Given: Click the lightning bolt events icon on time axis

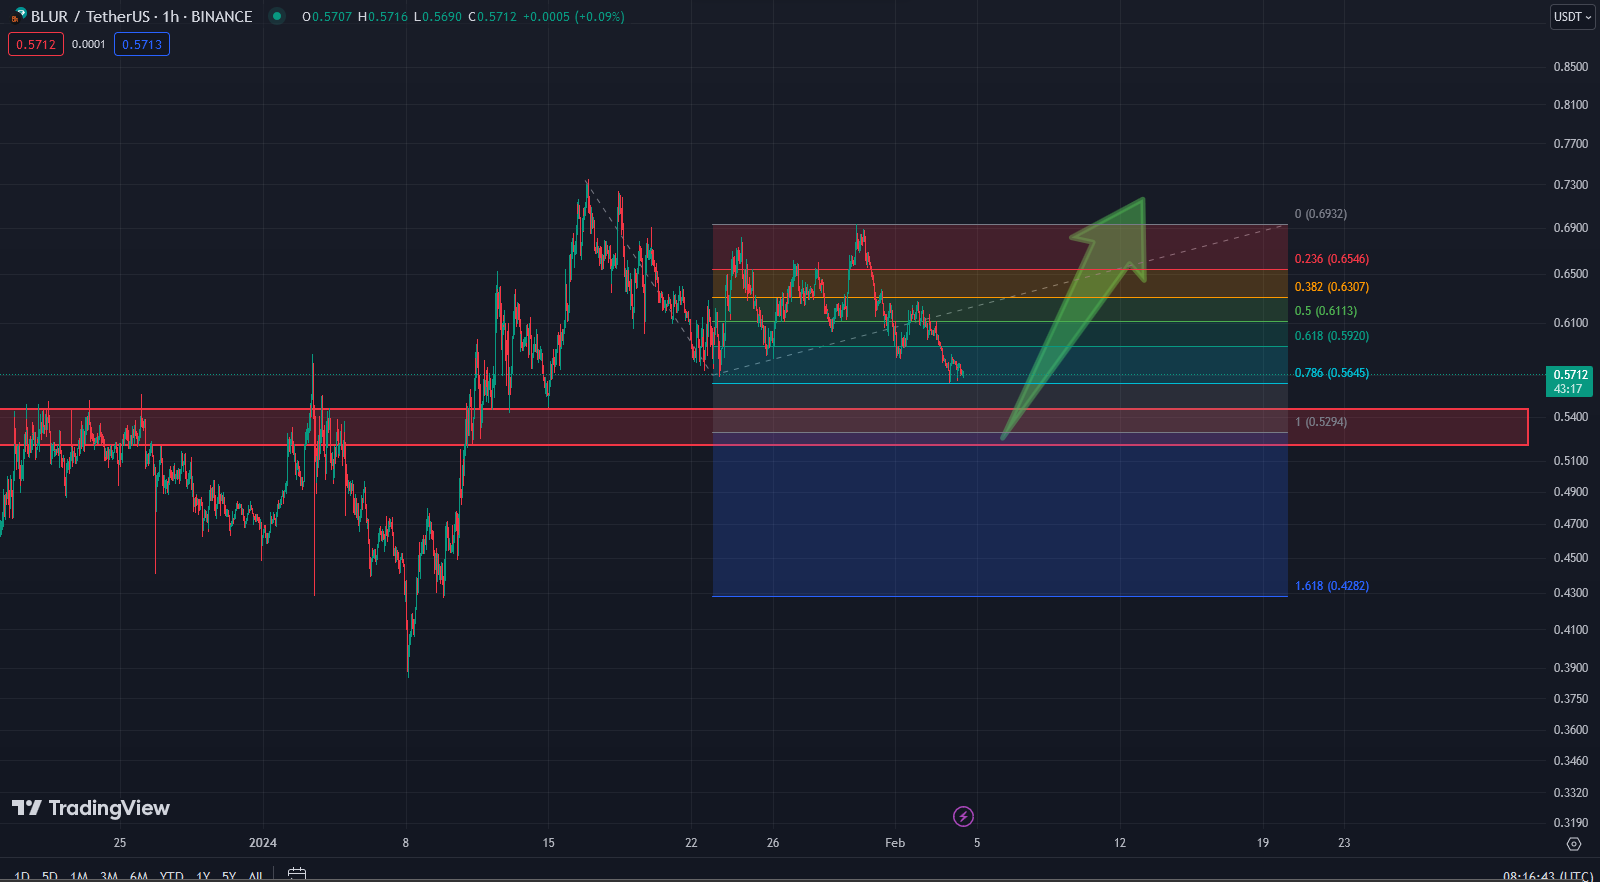Looking at the screenshot, I should coord(963,817).
